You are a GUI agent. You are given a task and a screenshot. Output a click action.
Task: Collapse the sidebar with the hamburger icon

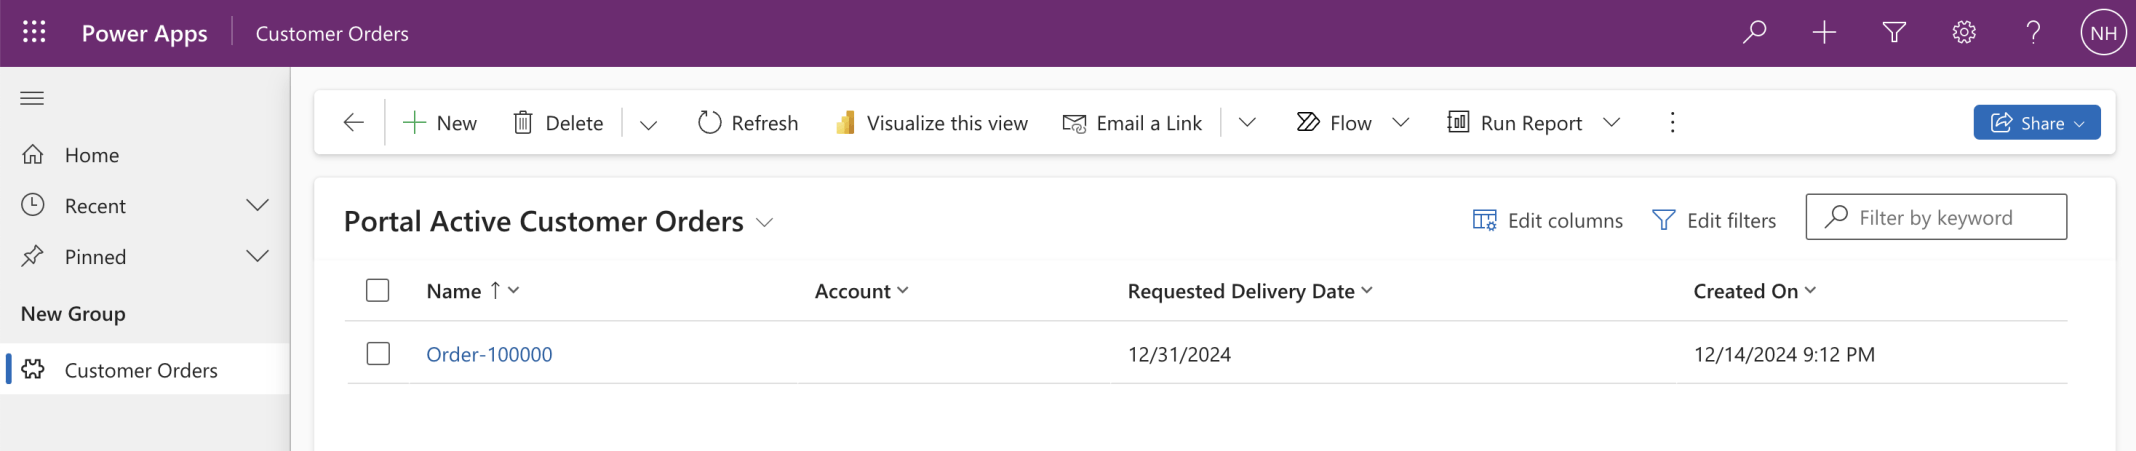32,98
